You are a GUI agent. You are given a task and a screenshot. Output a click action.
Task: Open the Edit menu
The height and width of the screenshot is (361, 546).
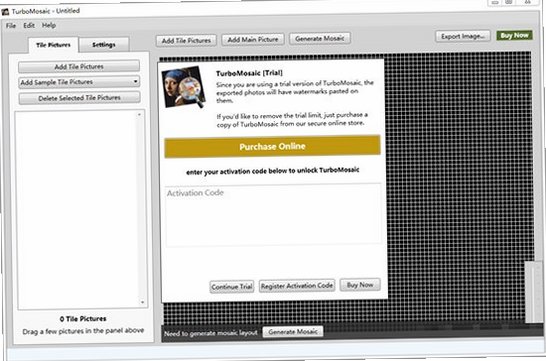(29, 25)
